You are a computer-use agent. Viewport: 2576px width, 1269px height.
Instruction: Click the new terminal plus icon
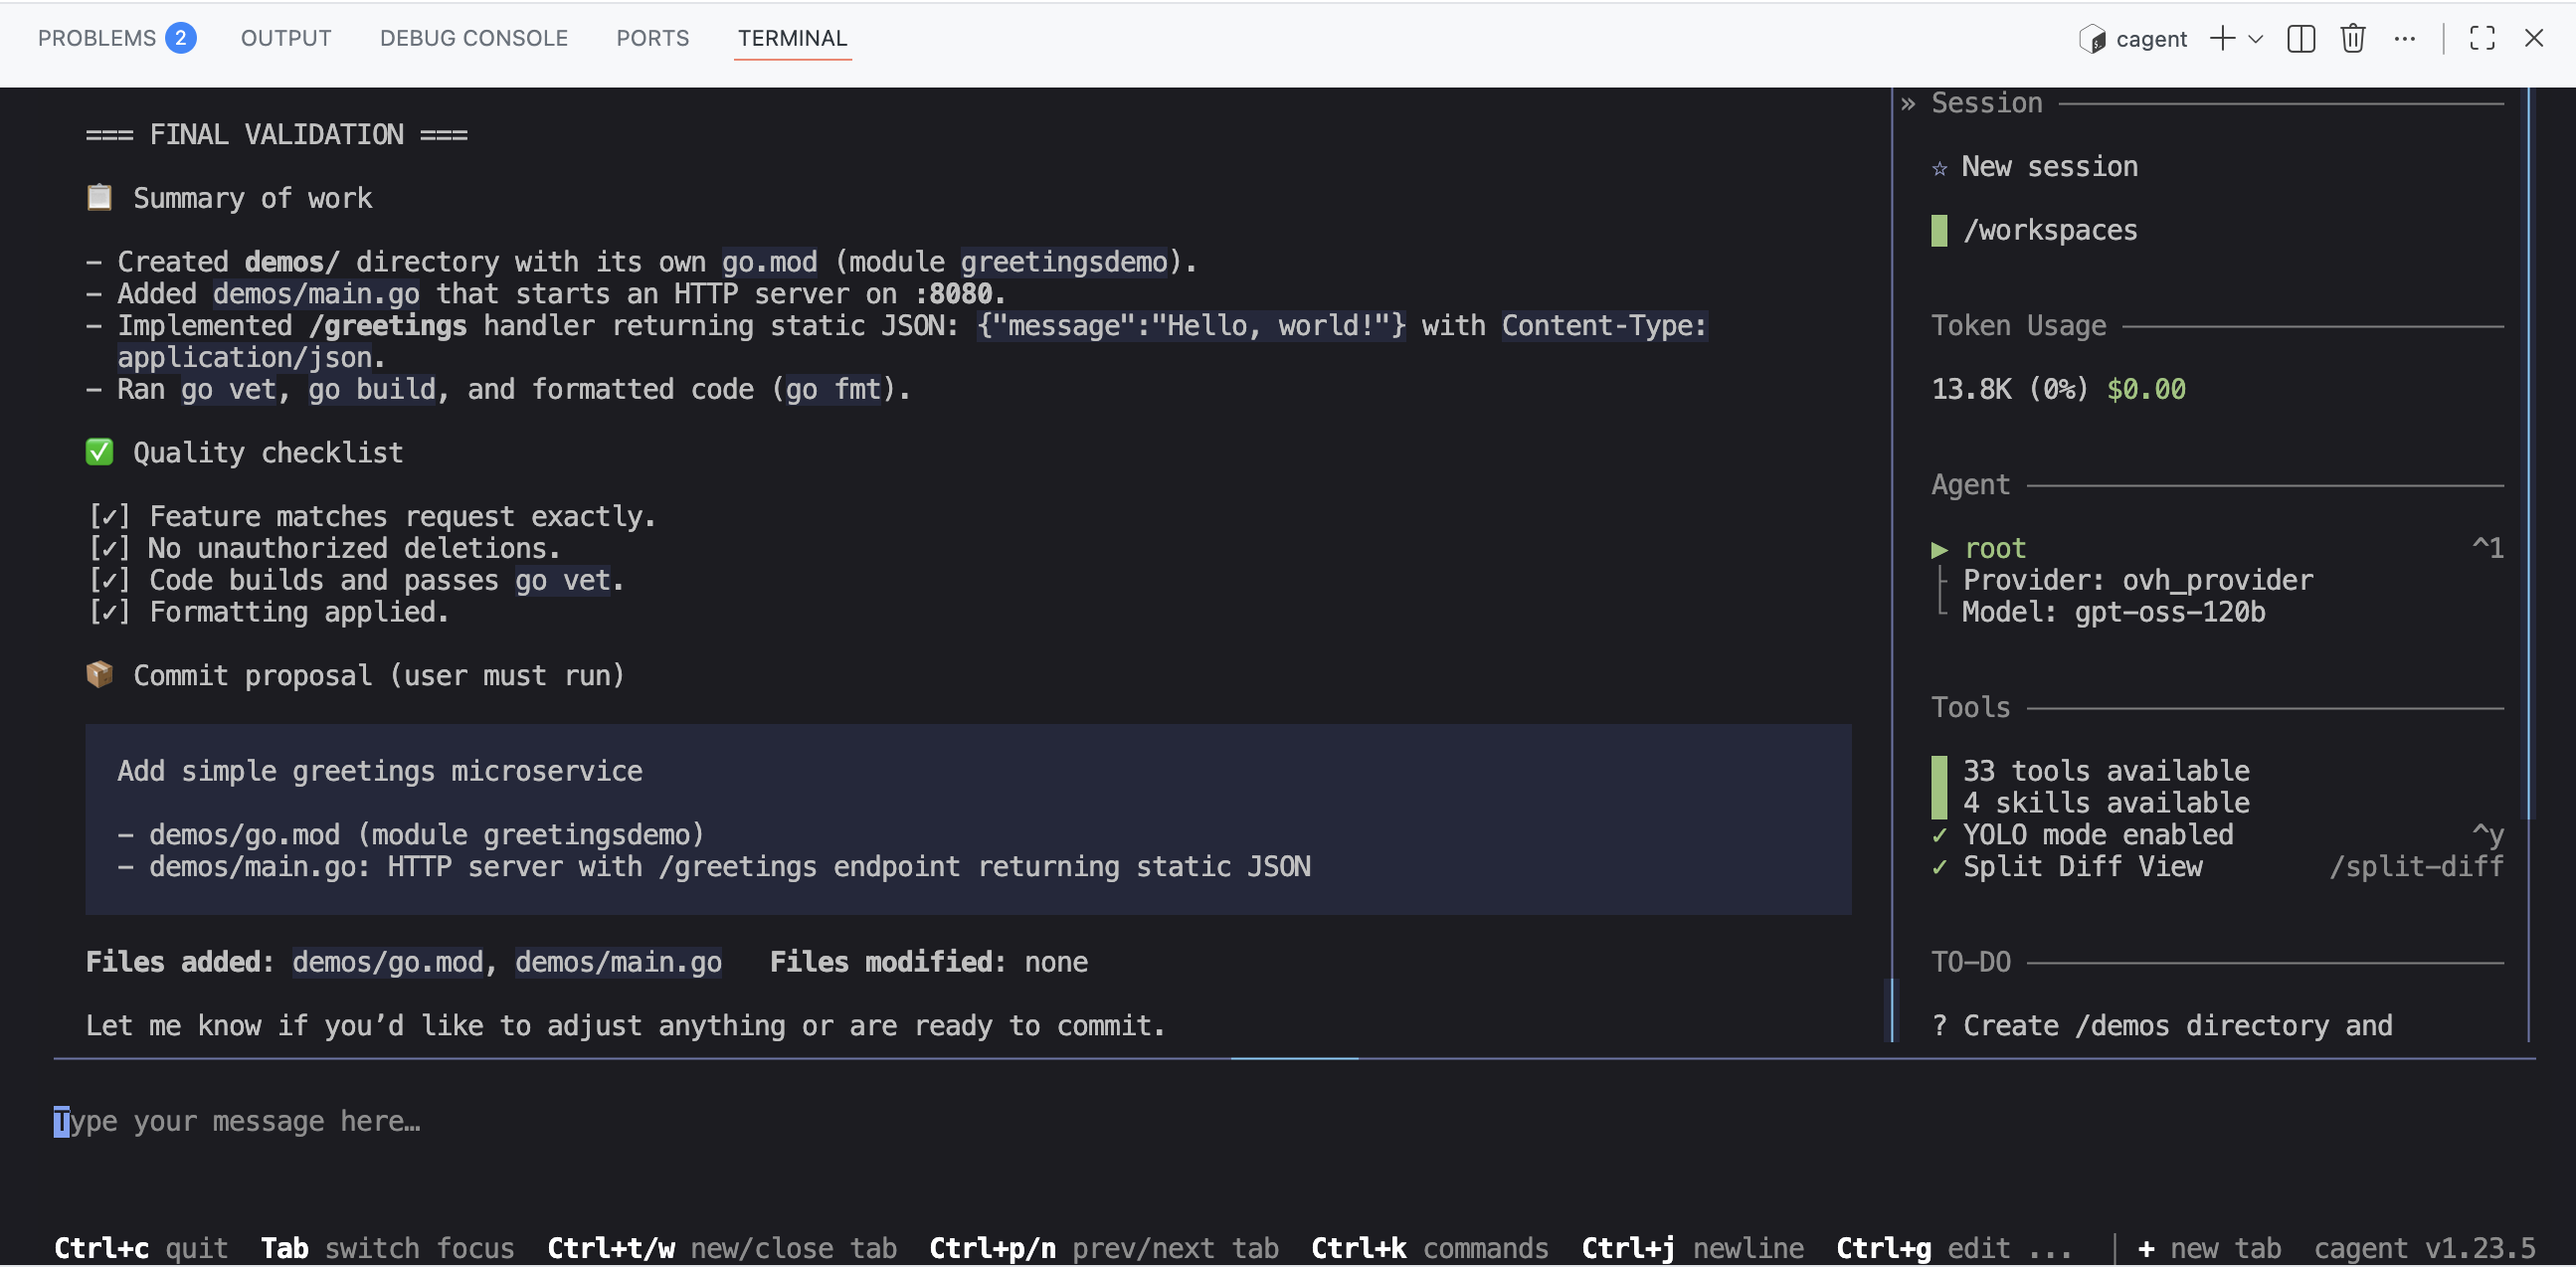click(2222, 39)
